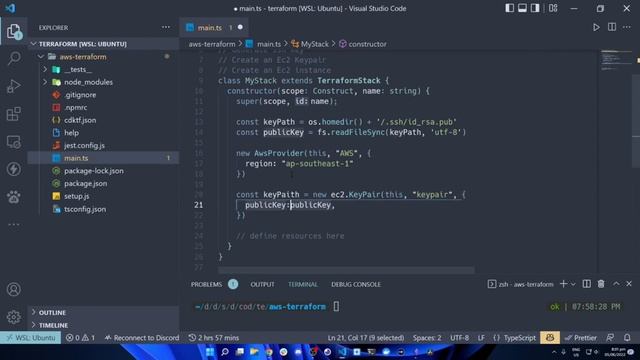Image resolution: width=640 pixels, height=360 pixels.
Task: Open the terminal launch profile dropdown arrow
Action: pyautogui.click(x=573, y=284)
